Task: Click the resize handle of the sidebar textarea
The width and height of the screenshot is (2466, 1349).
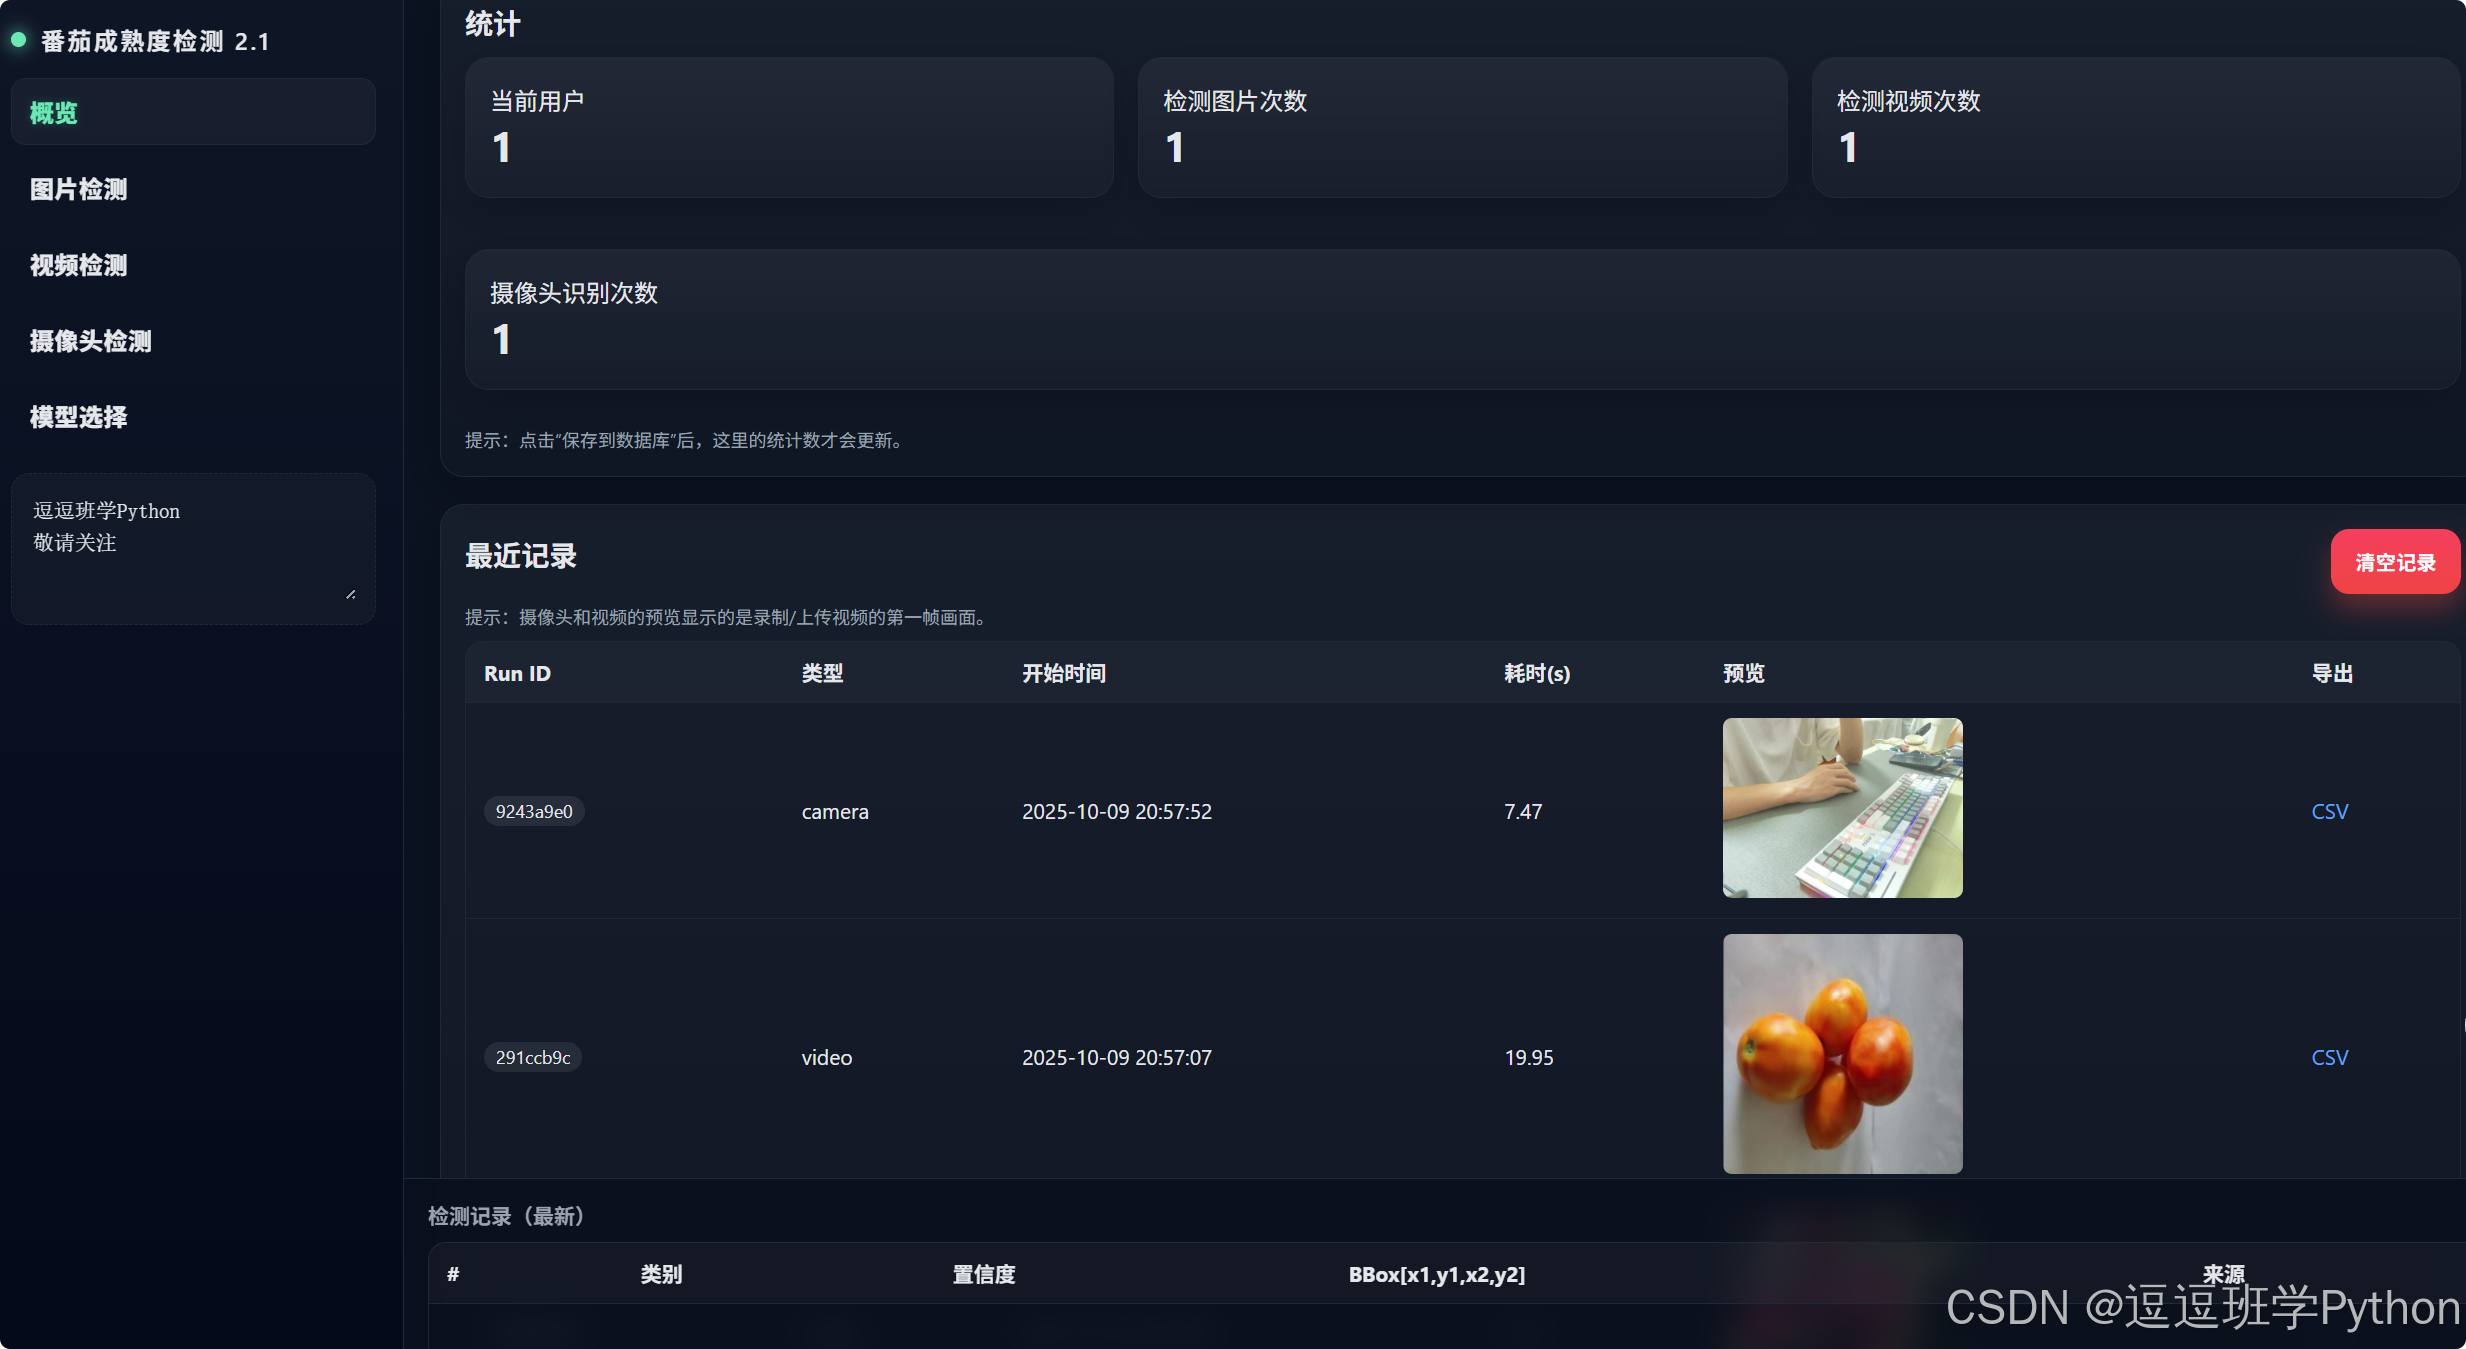Action: click(350, 594)
